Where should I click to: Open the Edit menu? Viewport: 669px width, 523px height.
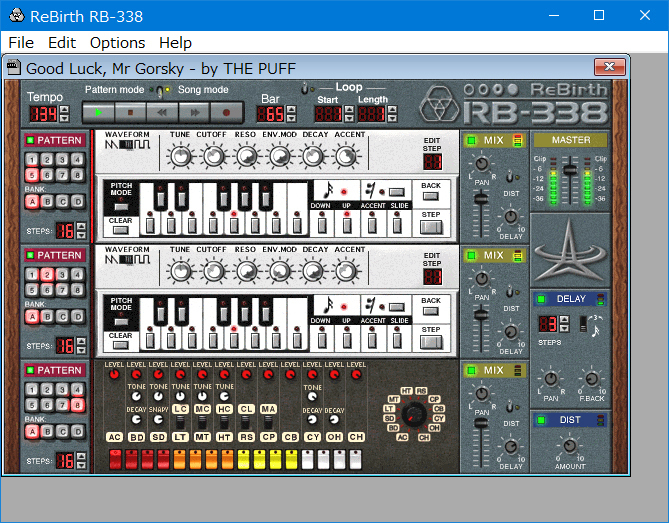[x=62, y=43]
